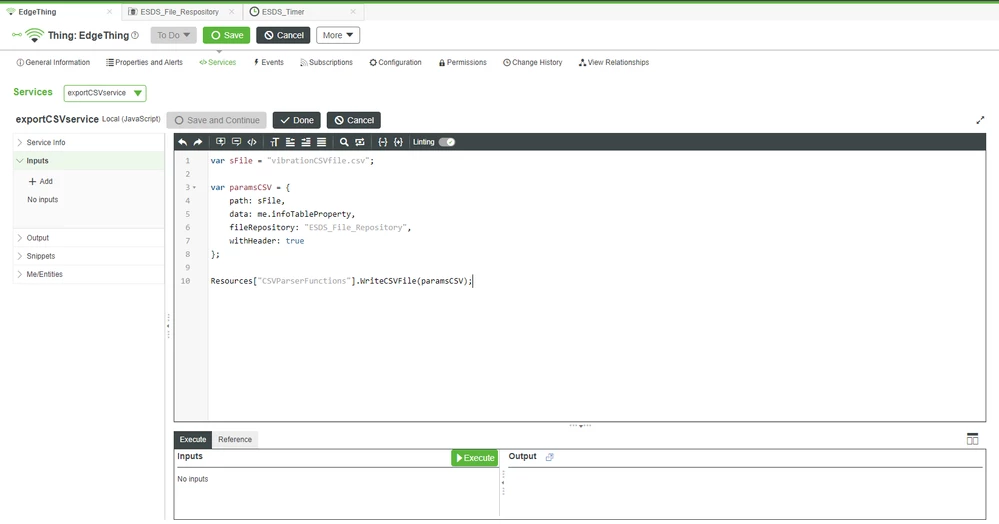
Task: Click the help icon next to Thing: EdgeThing
Action: click(134, 36)
